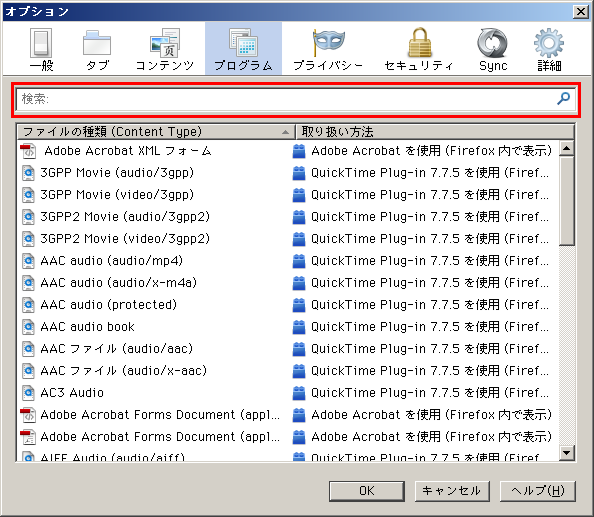Select the Adobe Acrobat XML フォーム row

point(288,151)
